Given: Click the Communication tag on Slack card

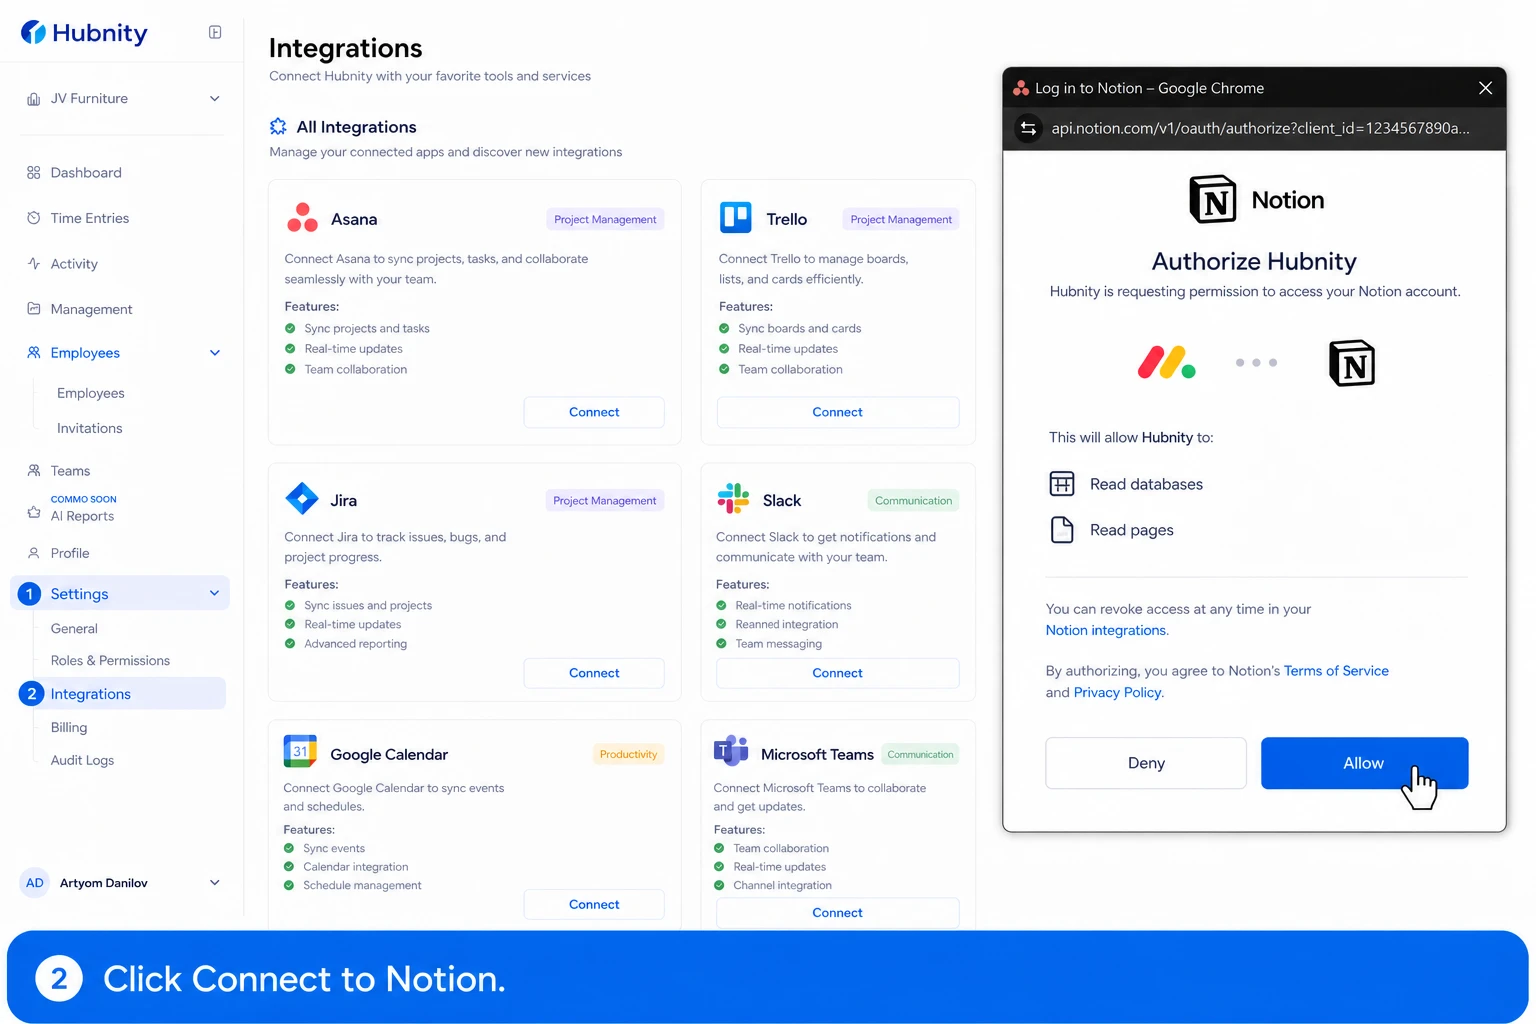Looking at the screenshot, I should pos(913,501).
